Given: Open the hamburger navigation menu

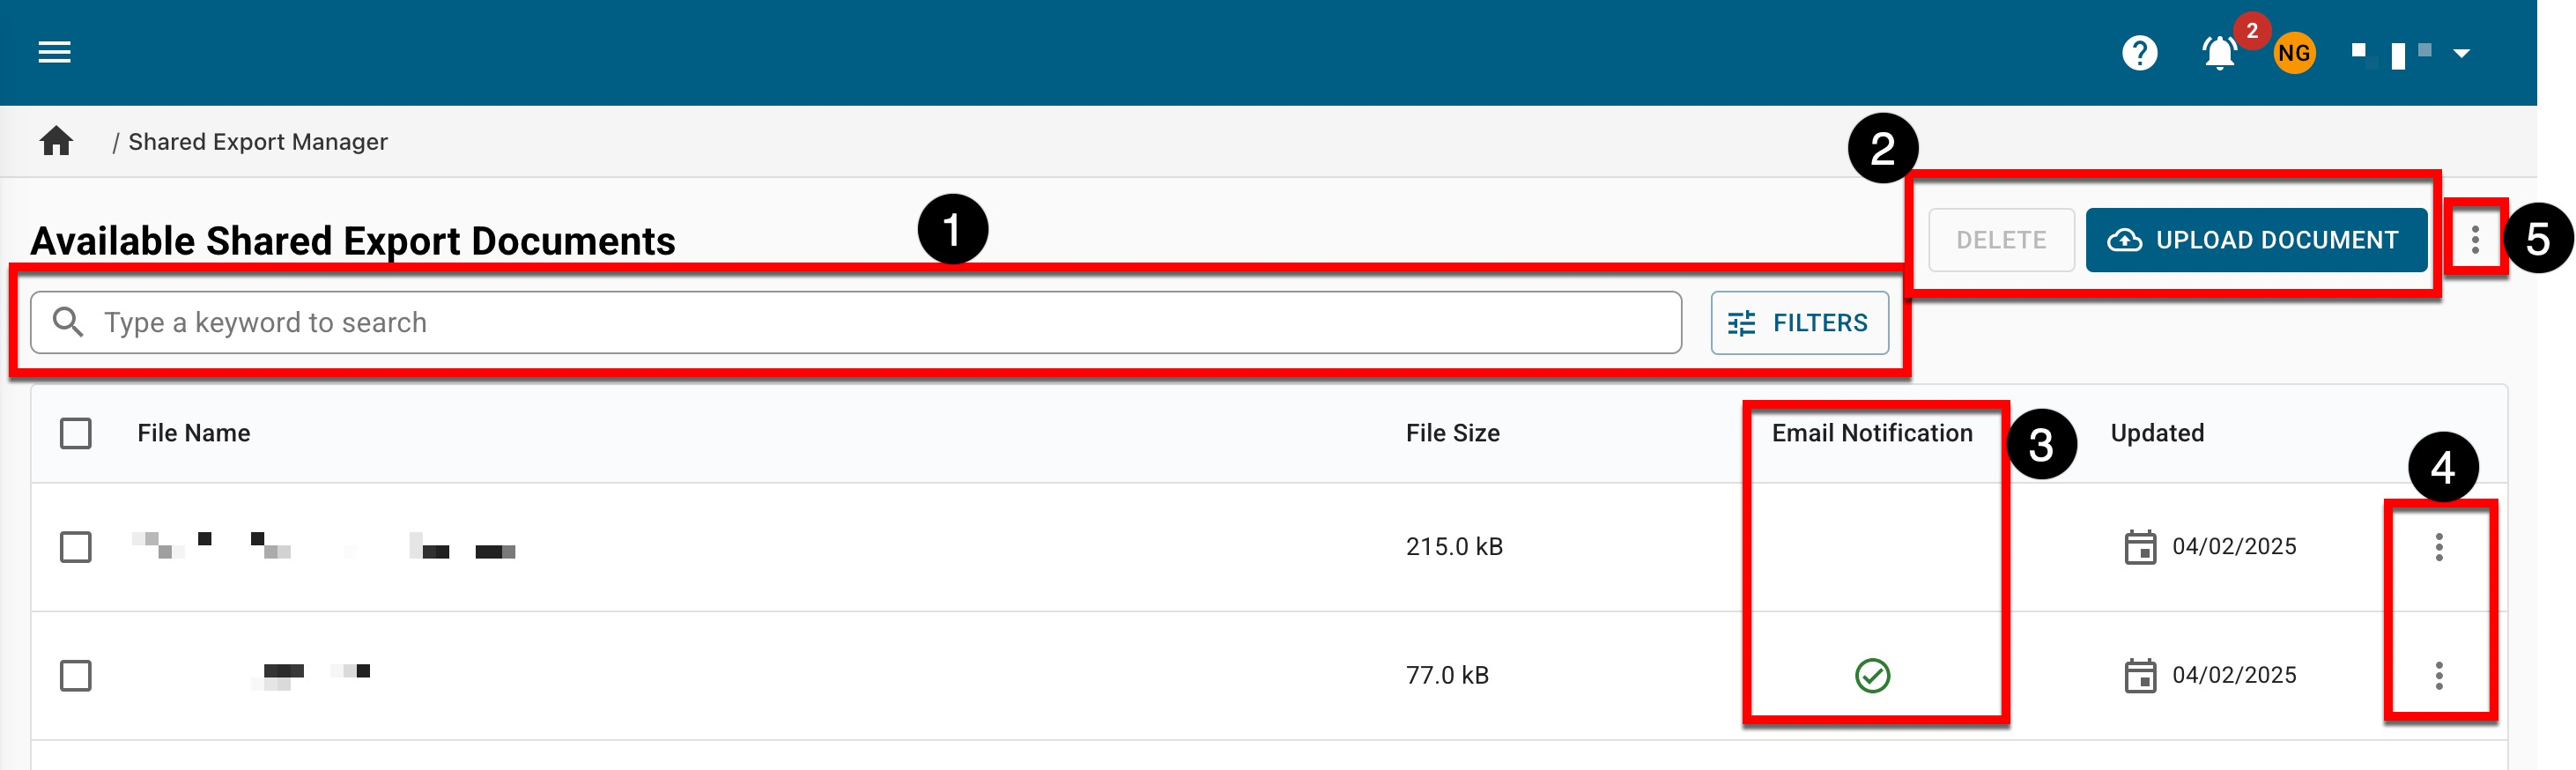Looking at the screenshot, I should coord(54,52).
